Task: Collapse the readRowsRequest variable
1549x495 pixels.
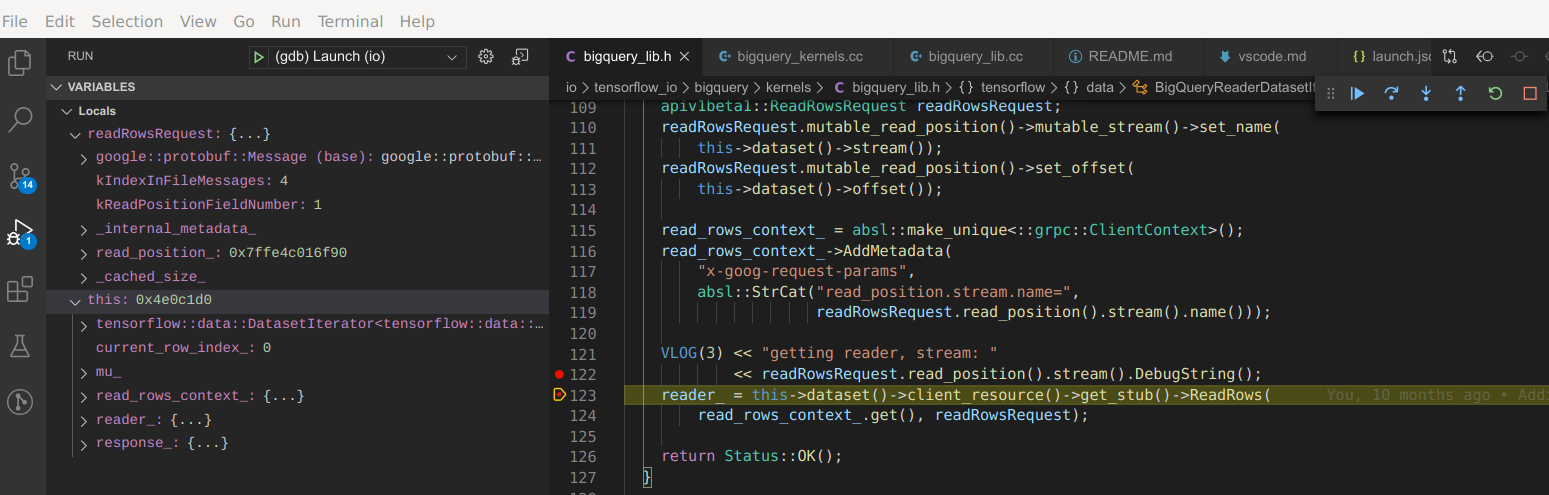Action: [77, 134]
